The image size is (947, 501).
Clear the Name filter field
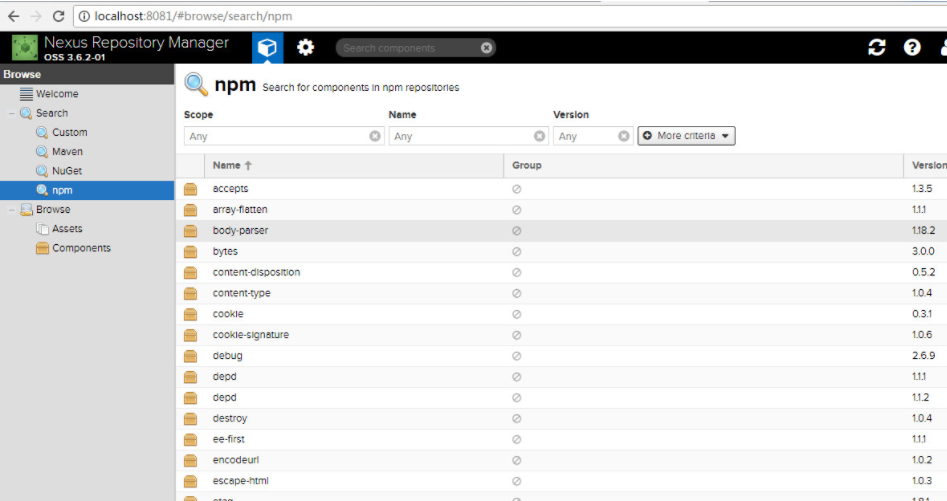tap(539, 136)
